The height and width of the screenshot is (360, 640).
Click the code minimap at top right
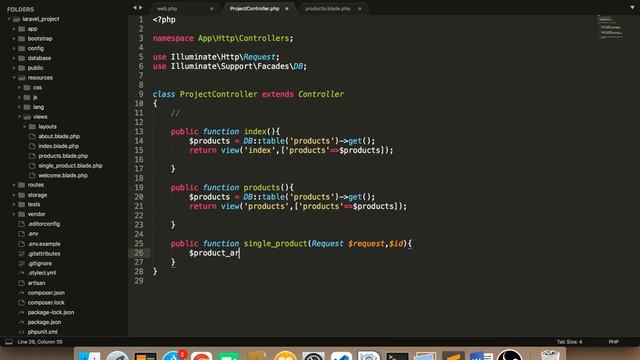click(x=611, y=27)
